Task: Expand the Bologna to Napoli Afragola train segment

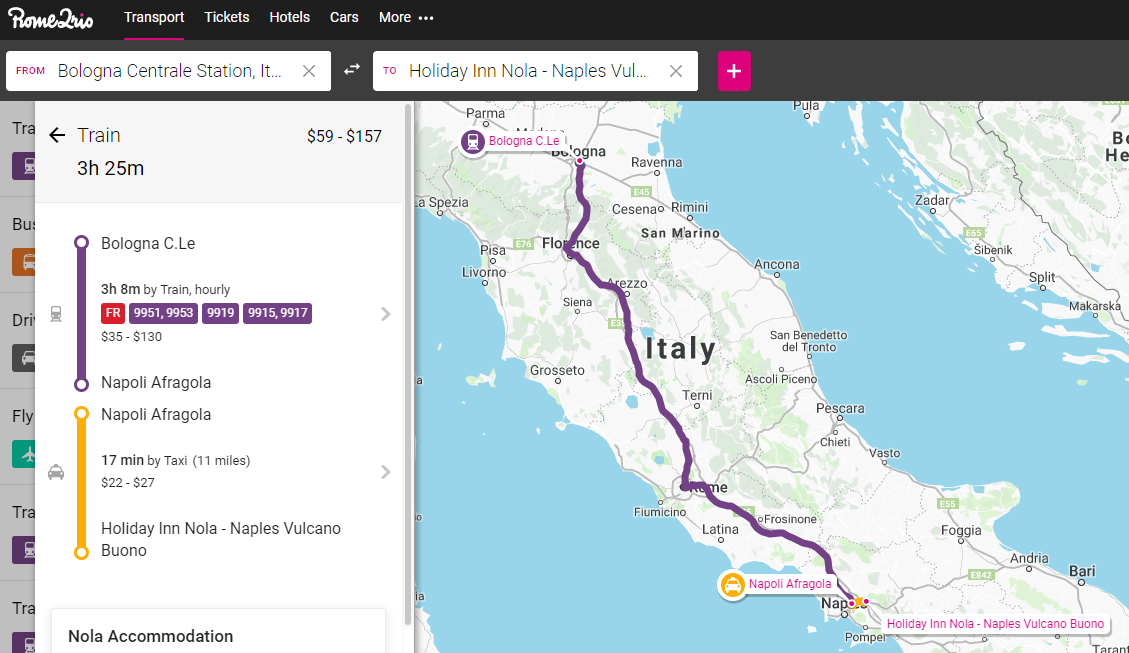Action: click(385, 314)
